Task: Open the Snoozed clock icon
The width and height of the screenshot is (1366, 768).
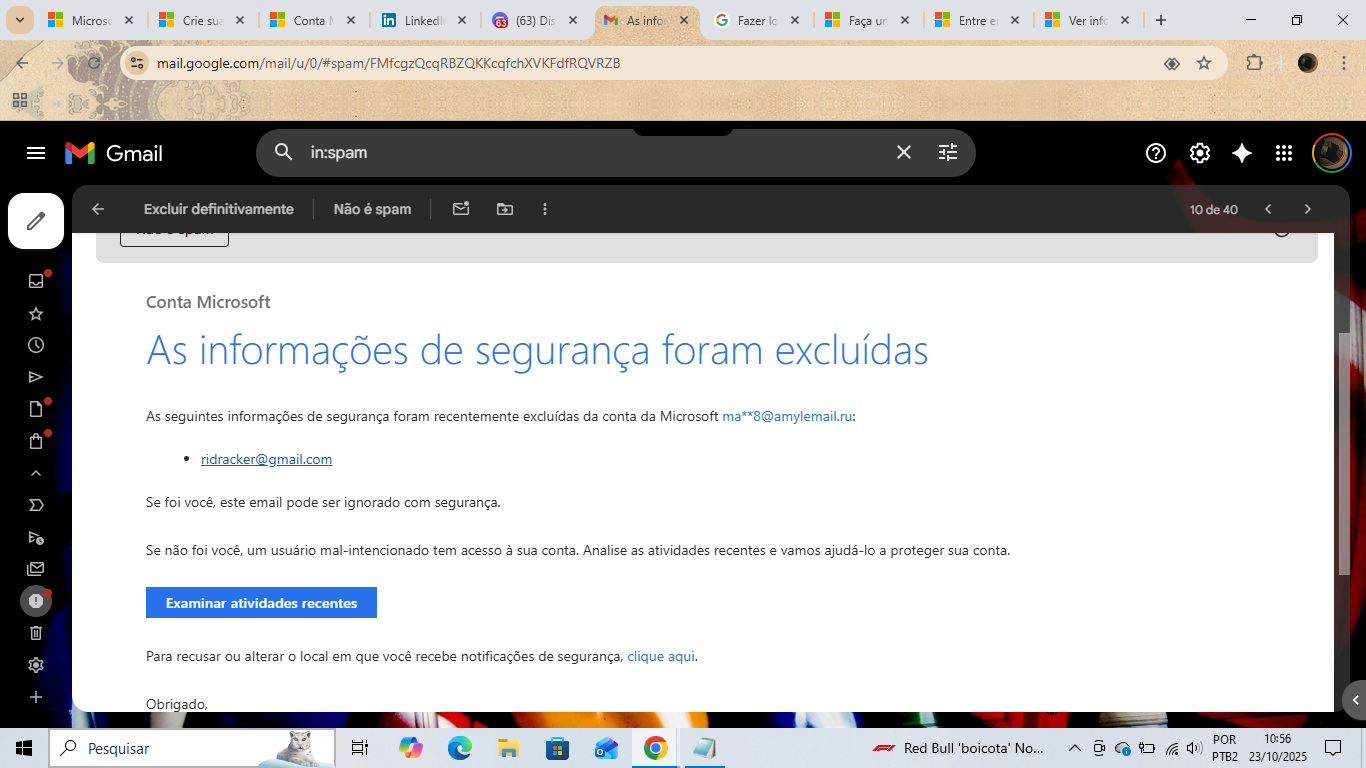Action: 36,345
